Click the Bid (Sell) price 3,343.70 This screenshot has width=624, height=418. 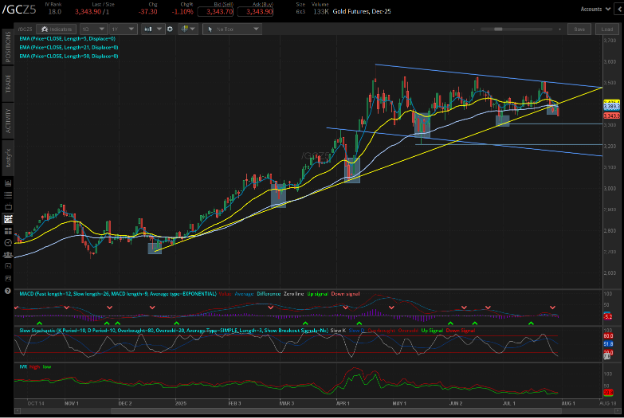[215, 12]
